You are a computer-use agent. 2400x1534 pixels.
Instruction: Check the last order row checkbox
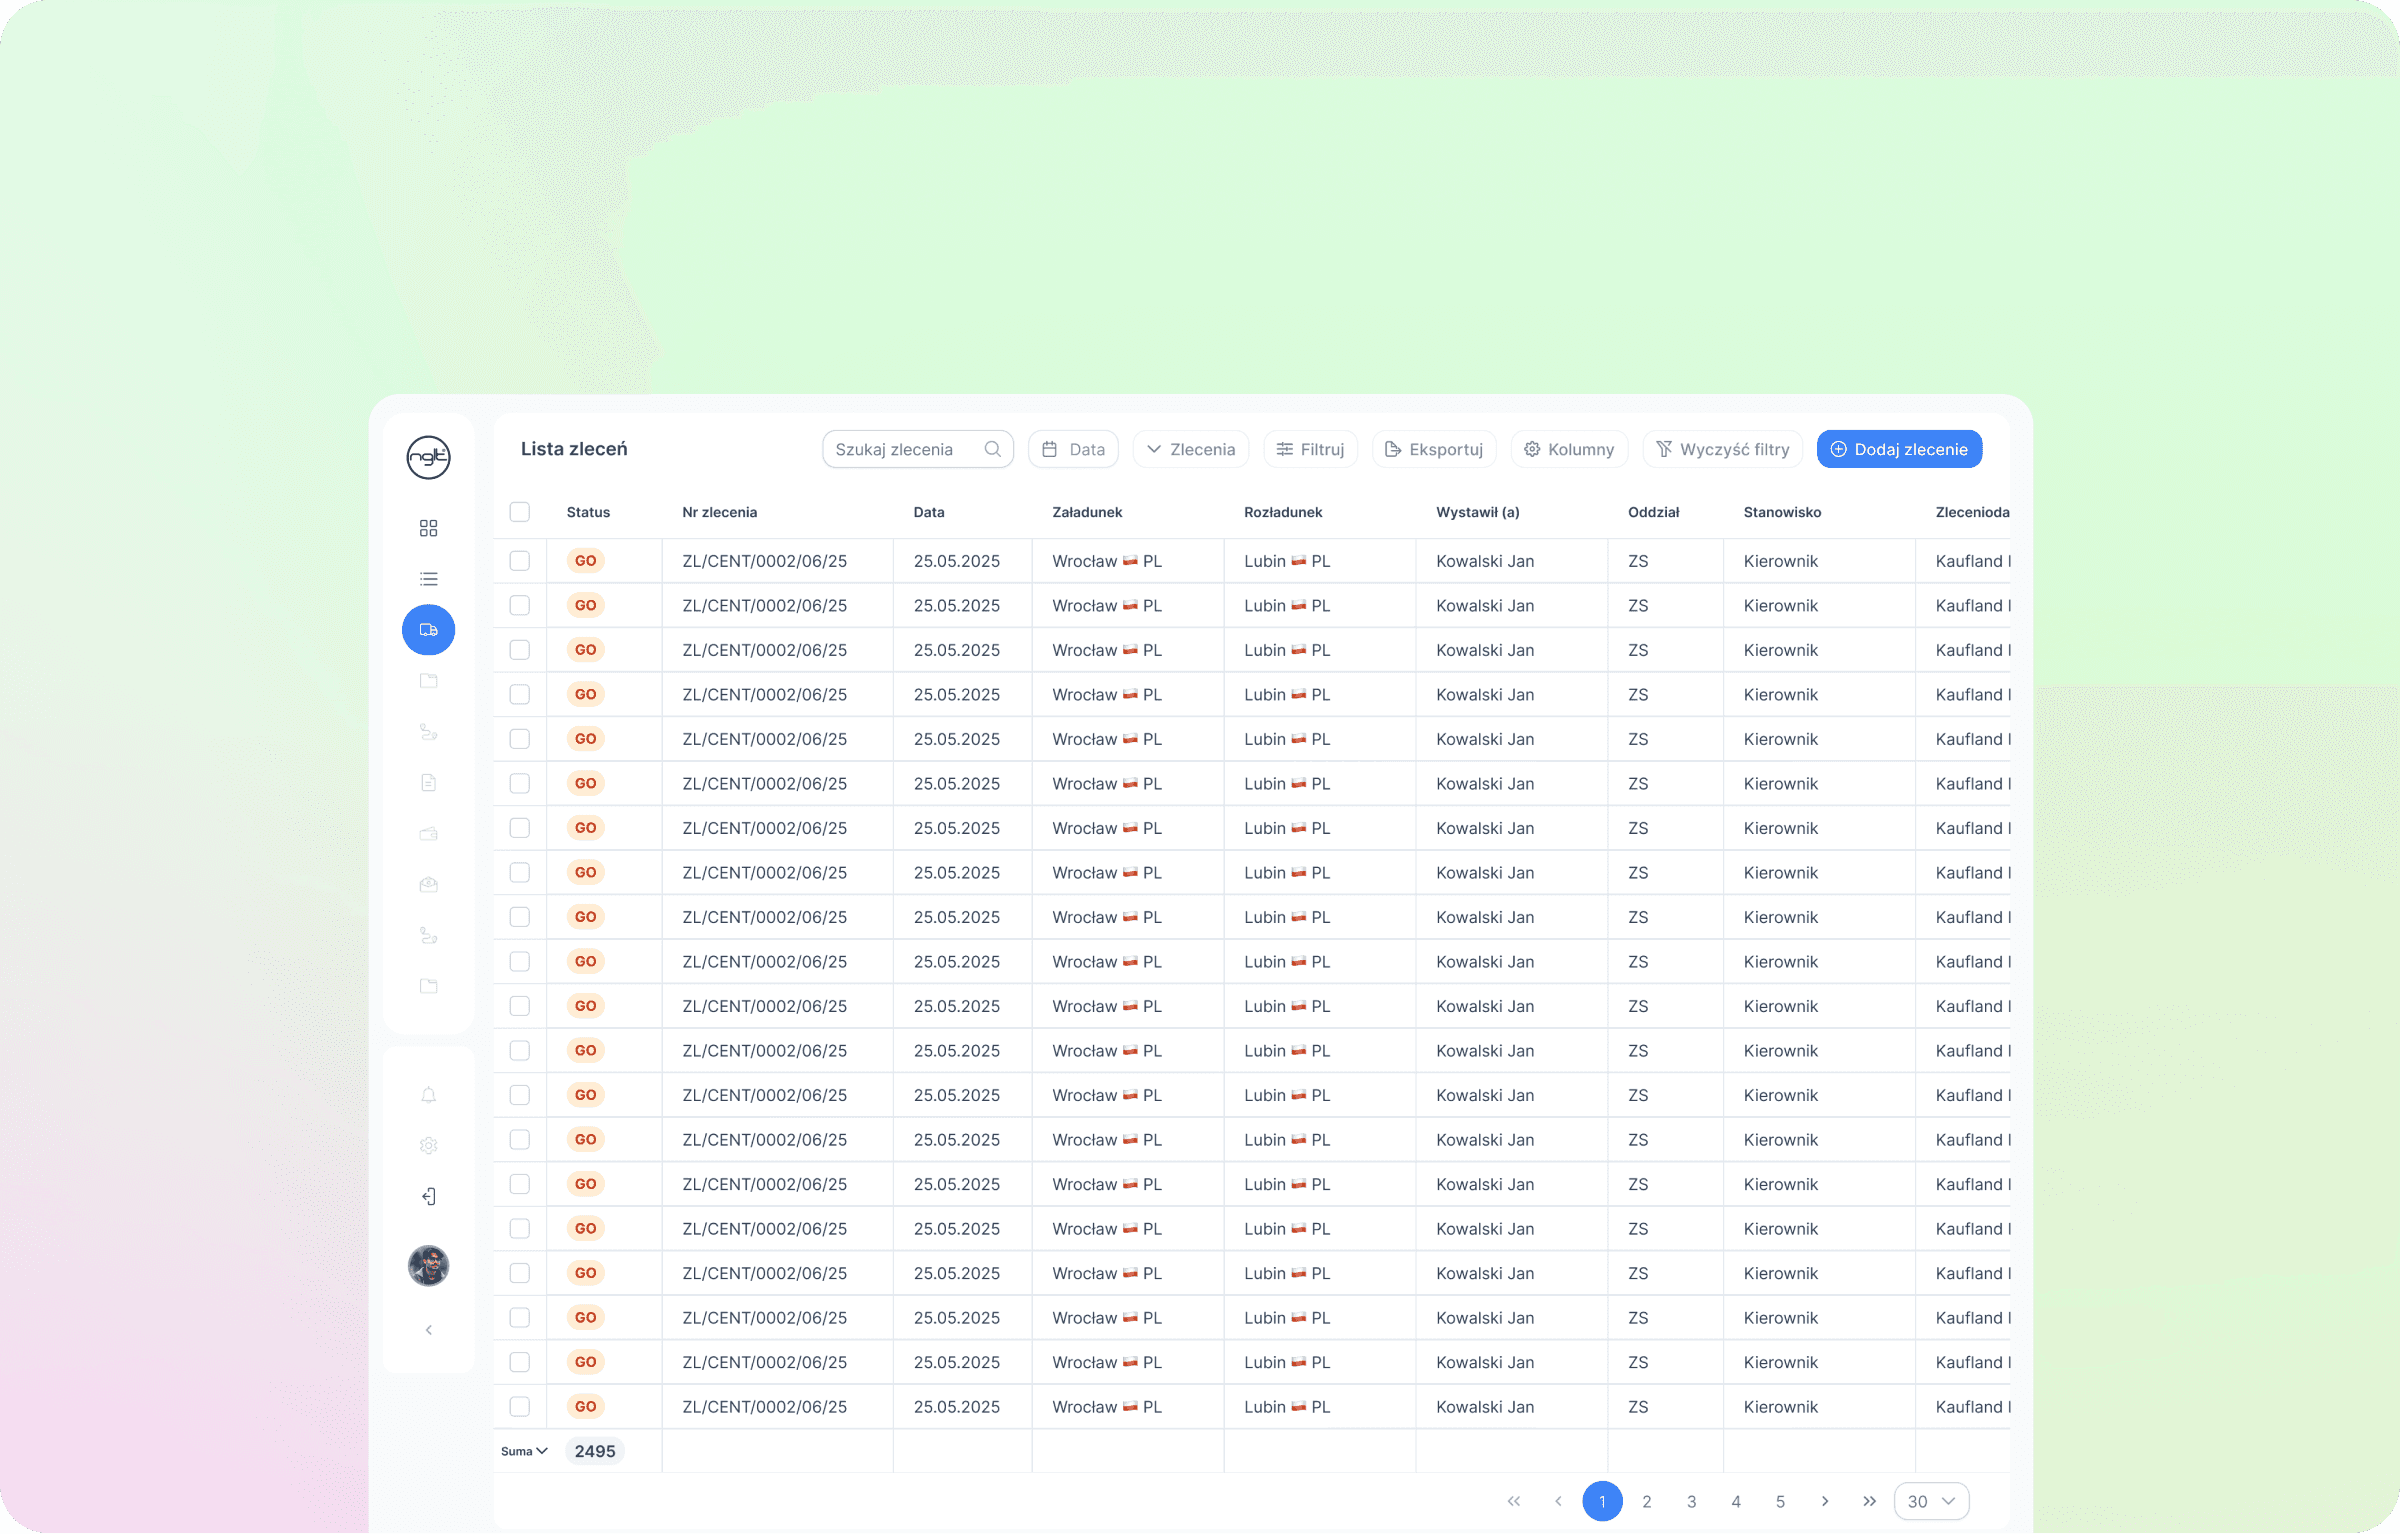pos(519,1407)
